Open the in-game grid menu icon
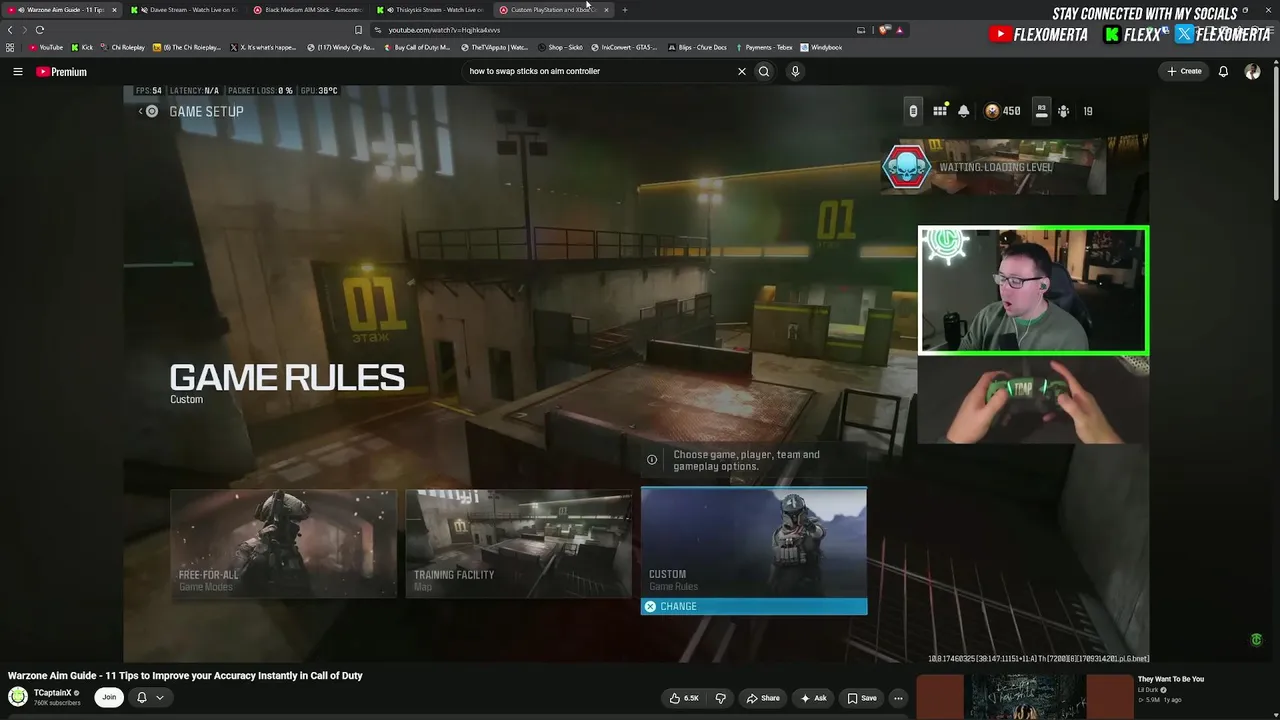The height and width of the screenshot is (720, 1280). (940, 111)
